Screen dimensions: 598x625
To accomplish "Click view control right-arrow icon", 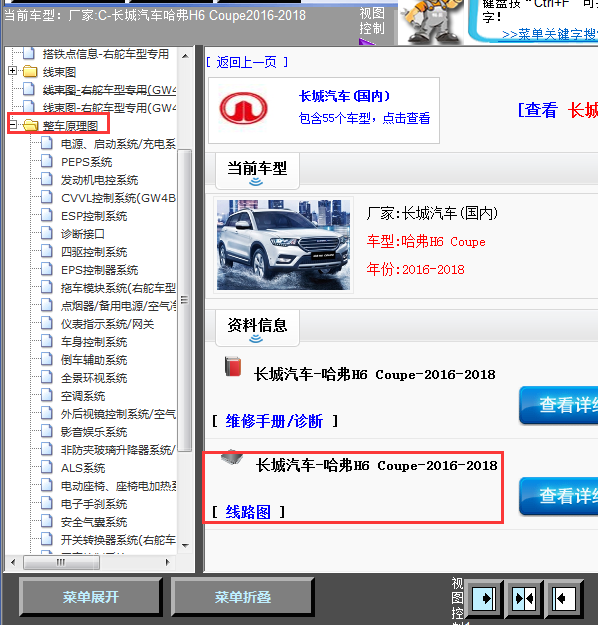I will click(x=484, y=598).
